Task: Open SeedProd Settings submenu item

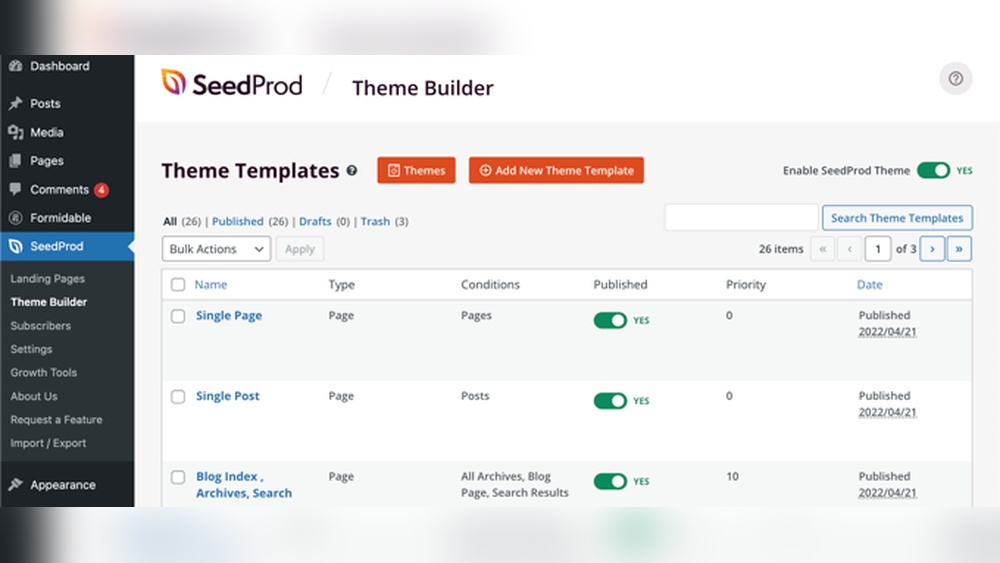Action: (31, 349)
